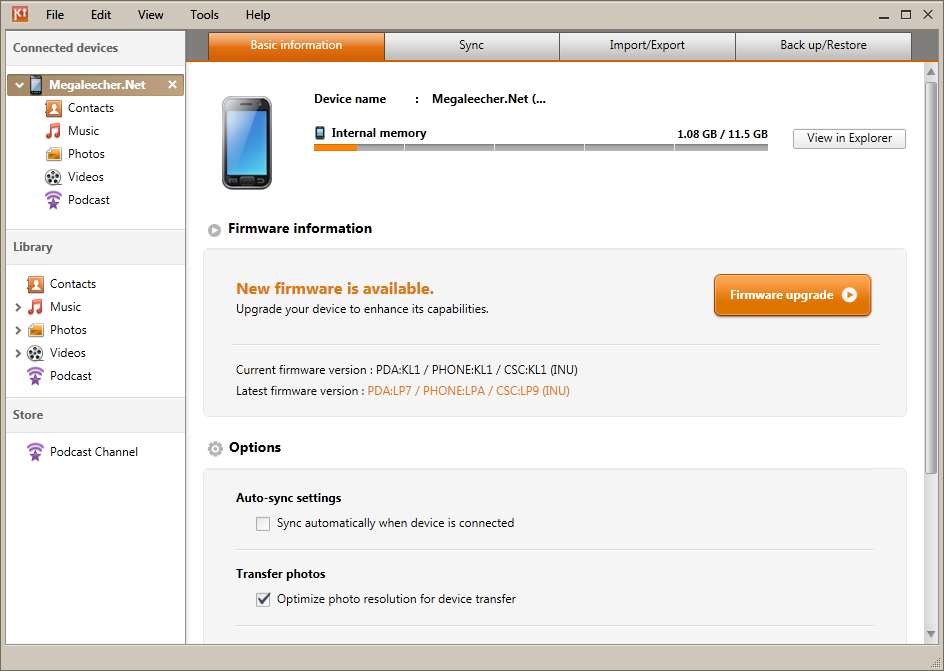Click the latest firmware version text PDA:LP7
Screen dimensions: 944x671
[468, 391]
